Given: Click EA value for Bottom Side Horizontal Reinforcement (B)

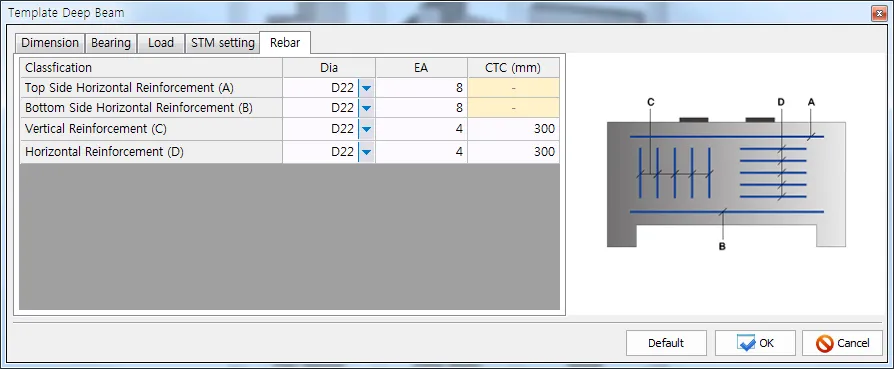Looking at the screenshot, I should pos(422,108).
